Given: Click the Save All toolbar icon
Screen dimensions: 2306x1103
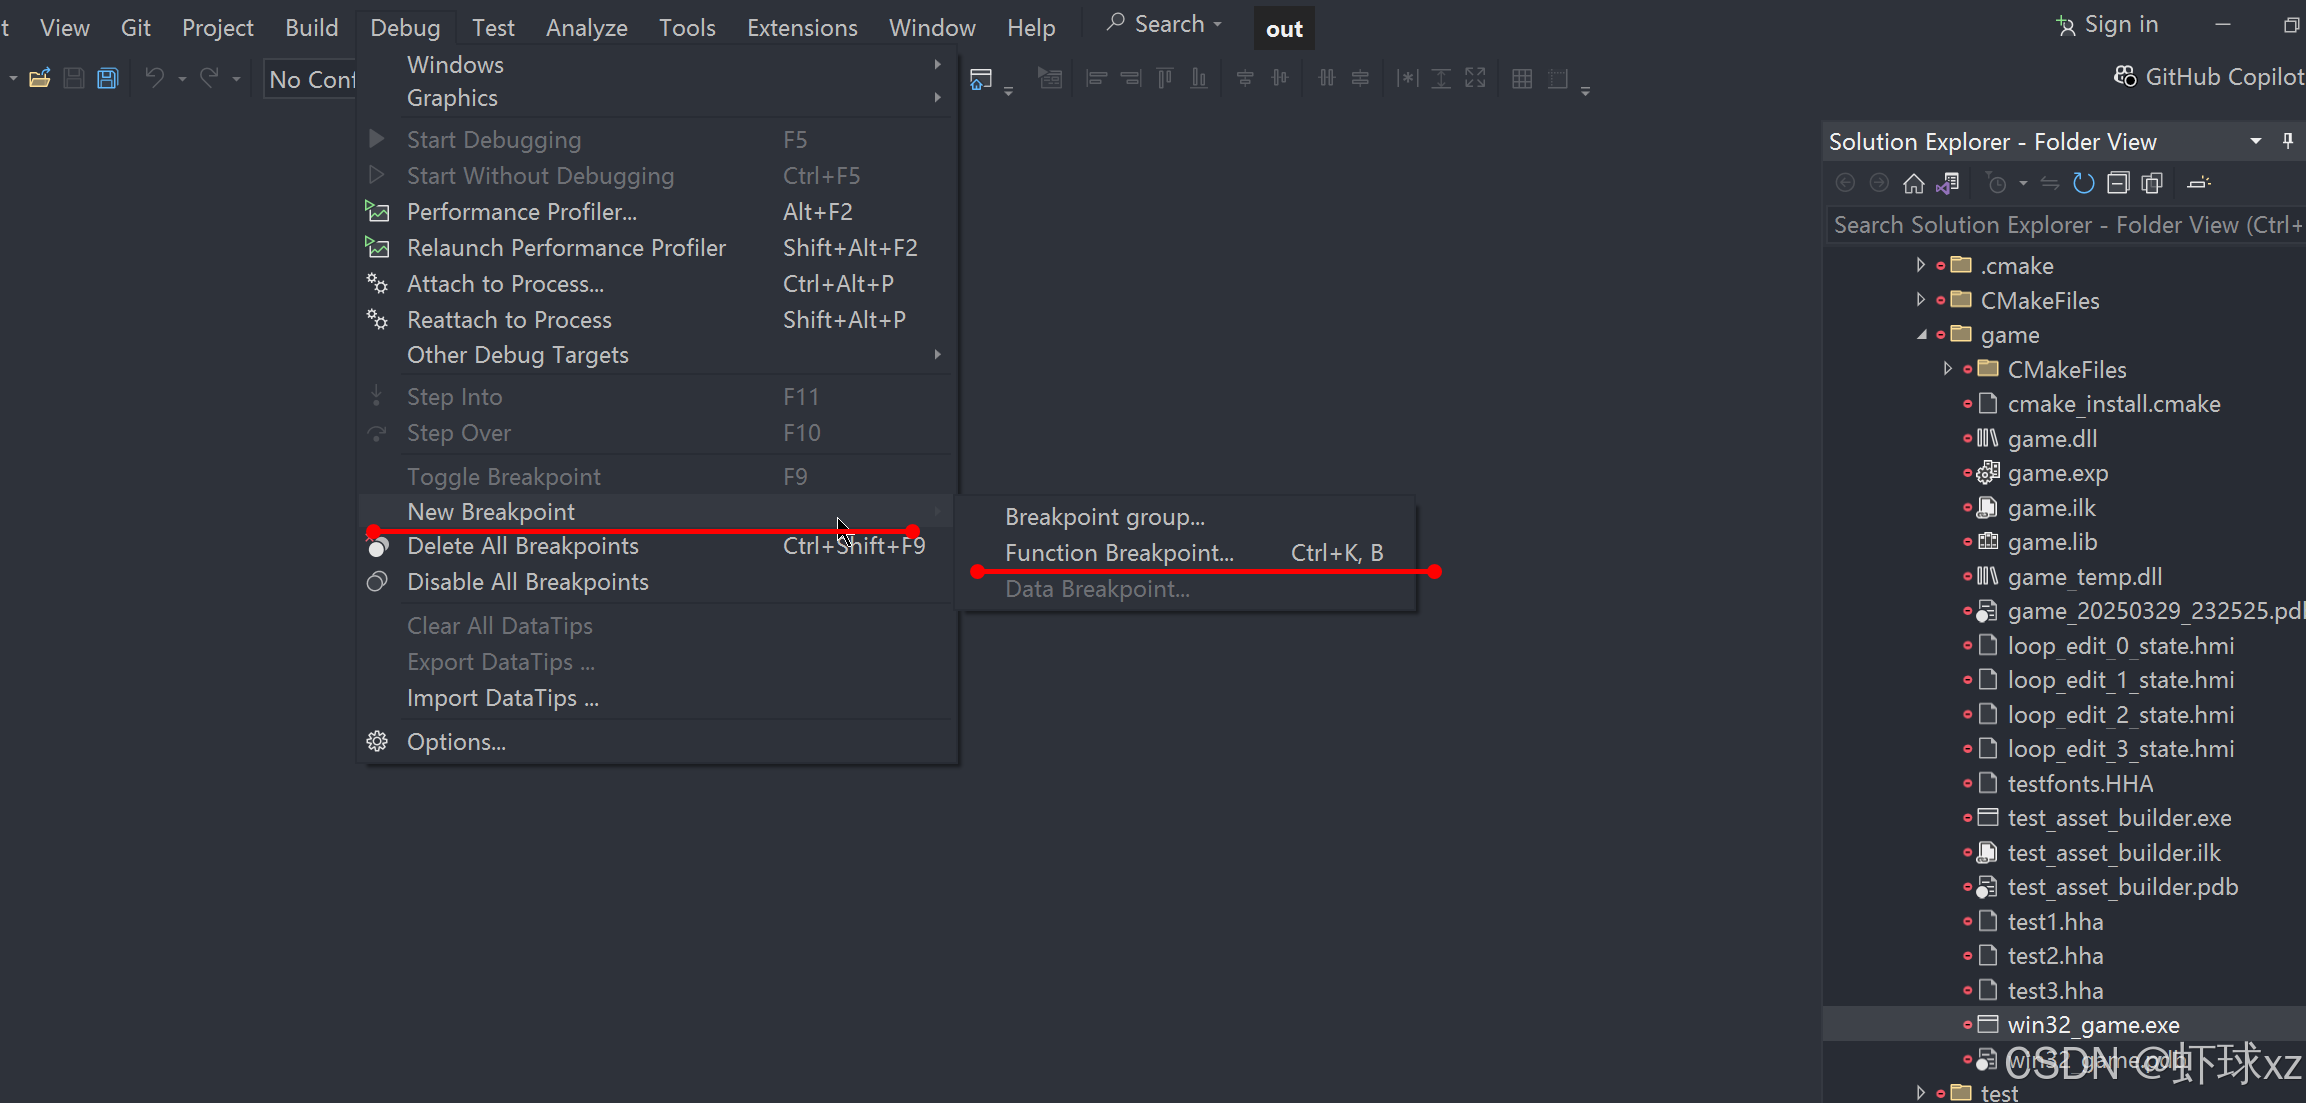Looking at the screenshot, I should click(108, 78).
